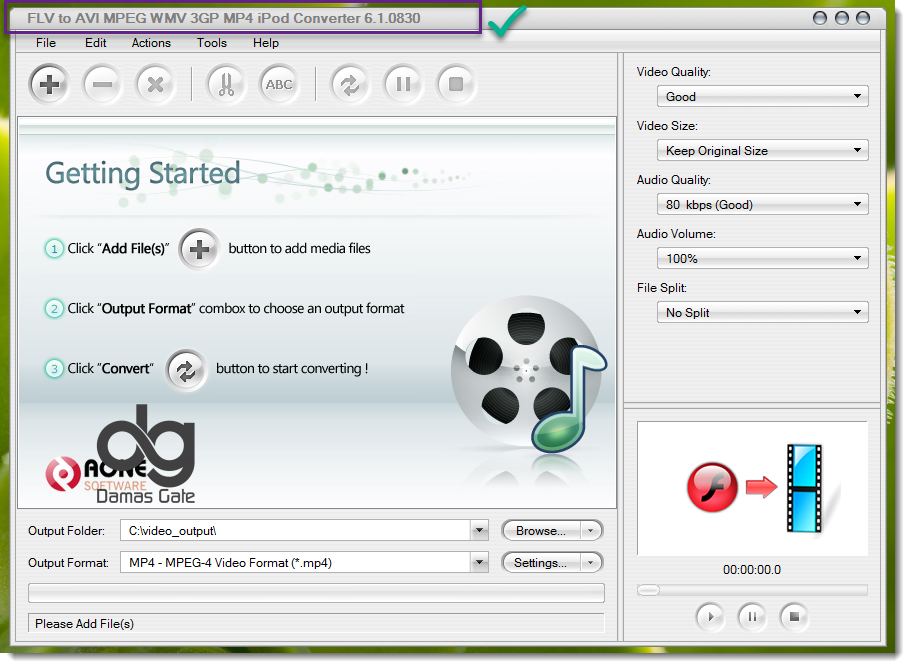Click the Settings... button

541,562
